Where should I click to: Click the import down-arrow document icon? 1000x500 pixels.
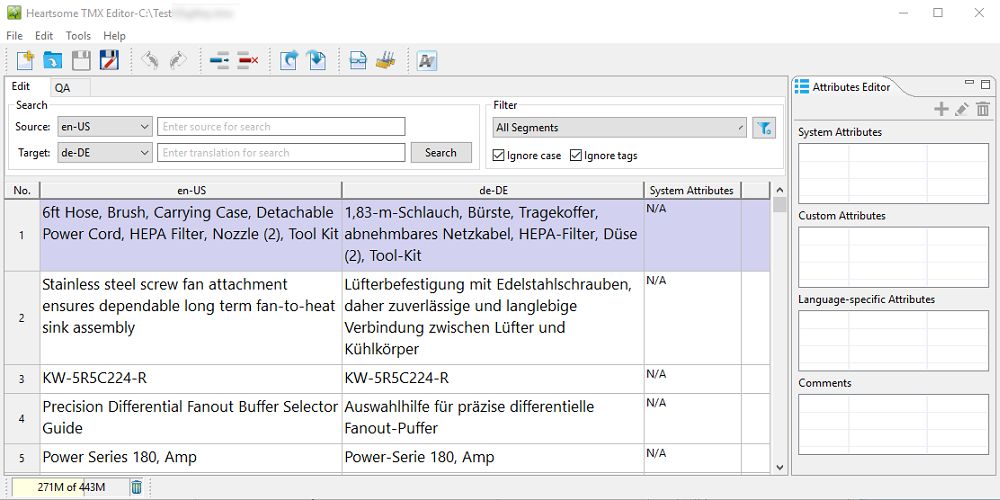(316, 61)
